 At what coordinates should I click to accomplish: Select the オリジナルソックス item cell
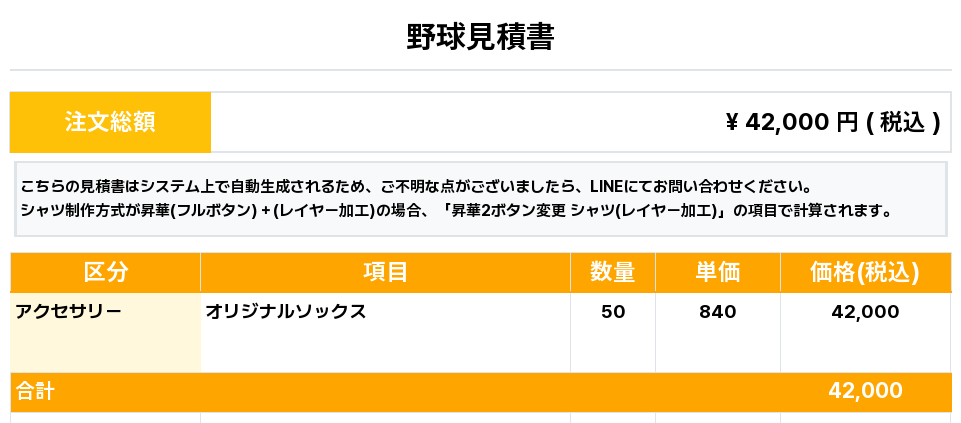(286, 312)
